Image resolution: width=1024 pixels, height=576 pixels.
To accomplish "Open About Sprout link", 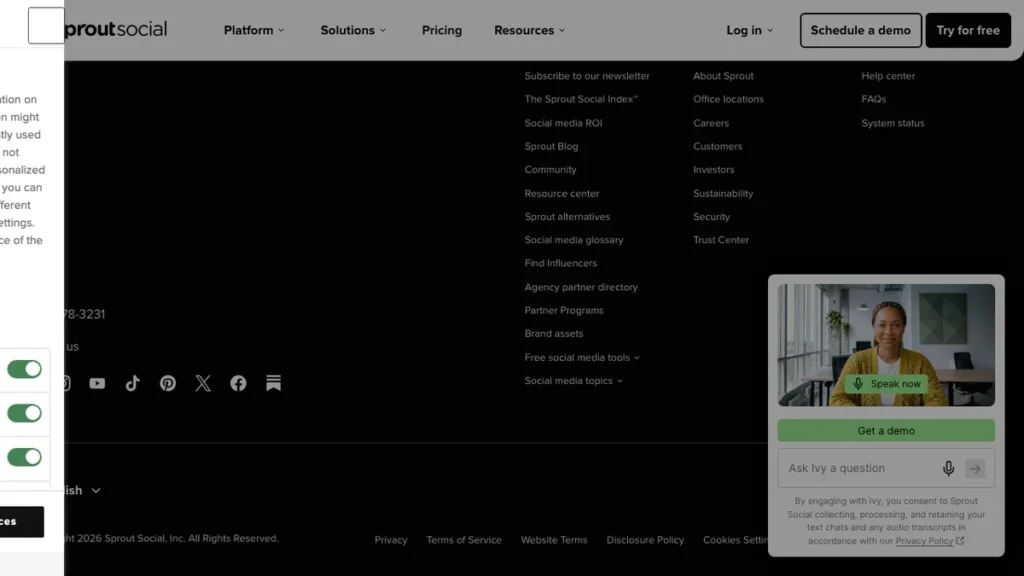I will click(x=723, y=76).
